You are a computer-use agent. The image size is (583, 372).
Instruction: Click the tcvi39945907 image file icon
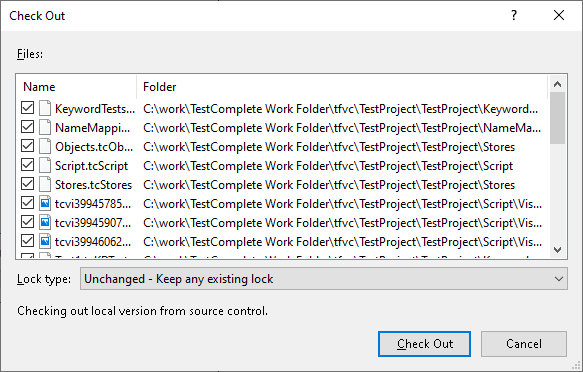click(45, 222)
